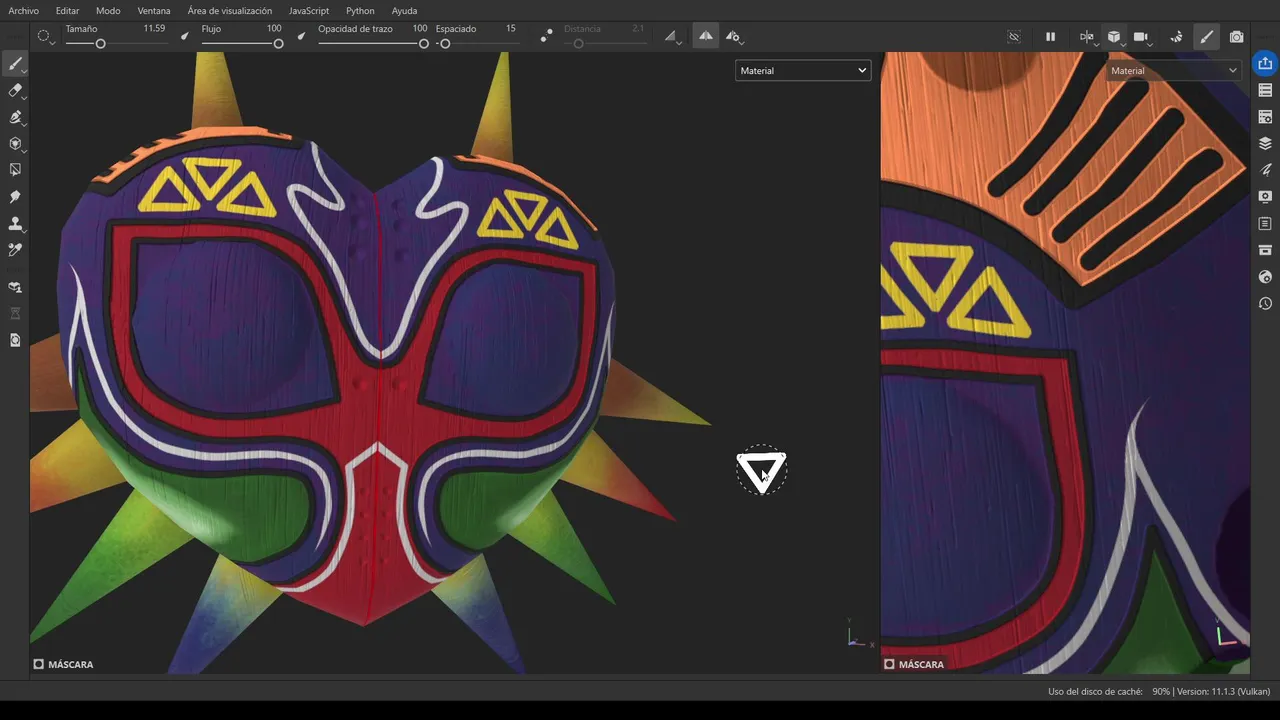1280x720 pixels.
Task: Open left viewport Material channel dropdown
Action: click(803, 71)
